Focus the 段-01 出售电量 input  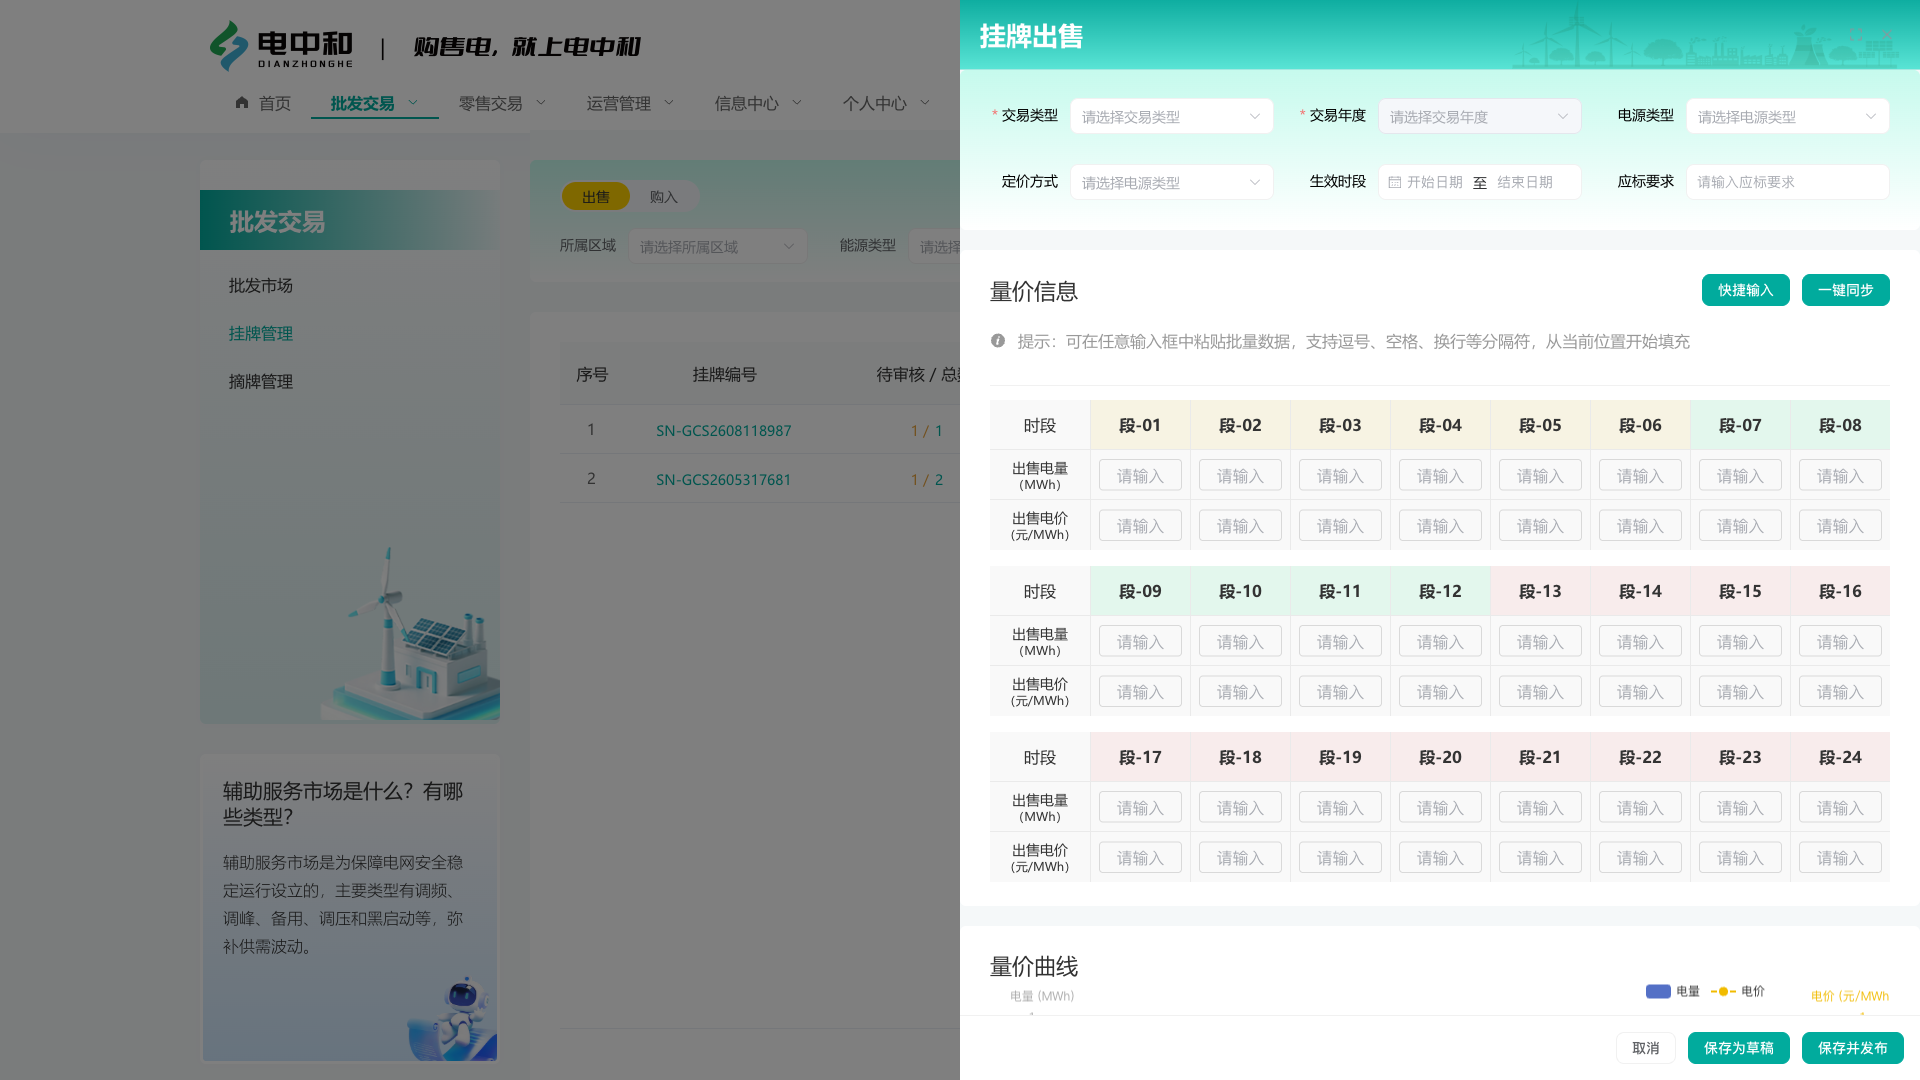pos(1140,476)
